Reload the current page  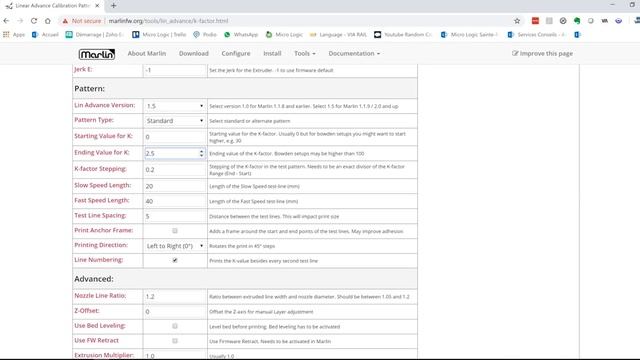(x=34, y=21)
